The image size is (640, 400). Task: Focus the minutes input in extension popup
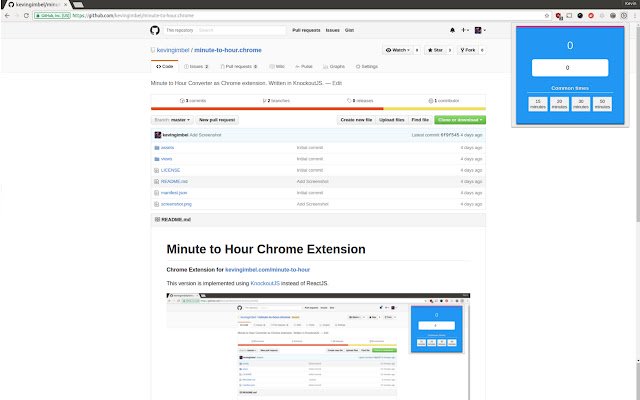pyautogui.click(x=570, y=68)
